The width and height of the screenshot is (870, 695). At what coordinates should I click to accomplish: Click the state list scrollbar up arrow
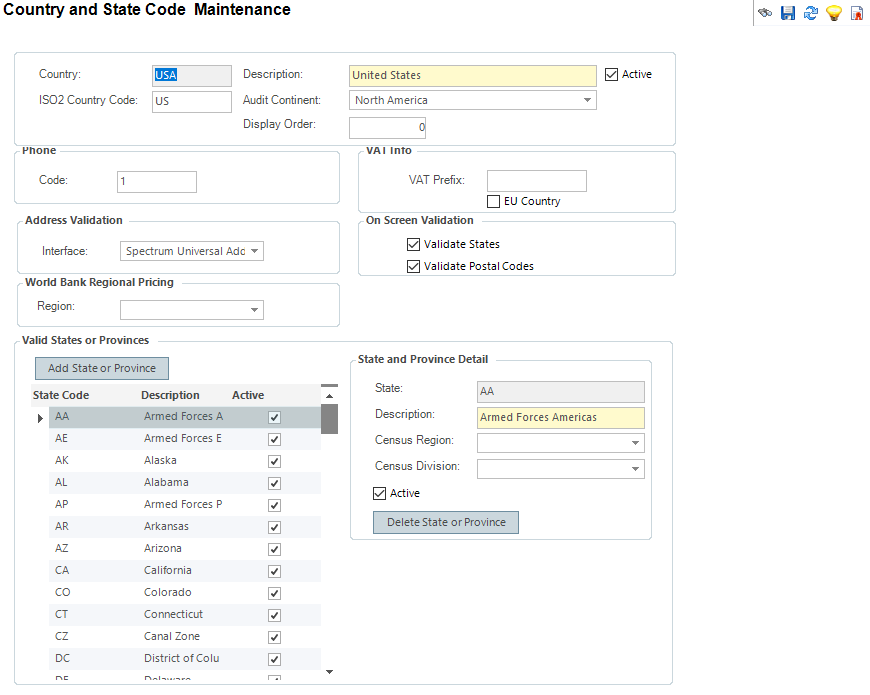tap(330, 396)
